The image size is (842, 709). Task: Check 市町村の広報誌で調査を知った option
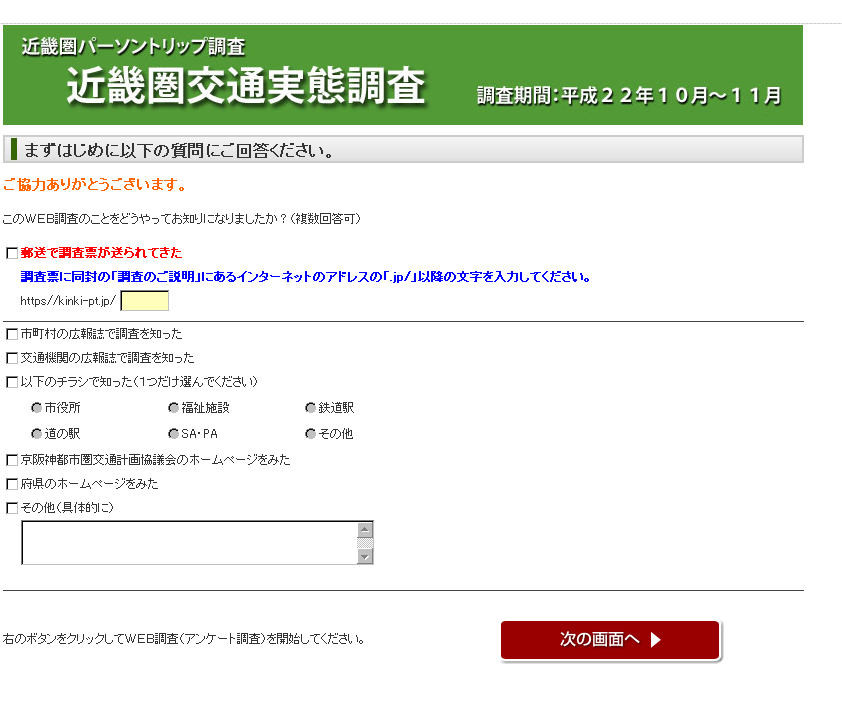coord(12,334)
